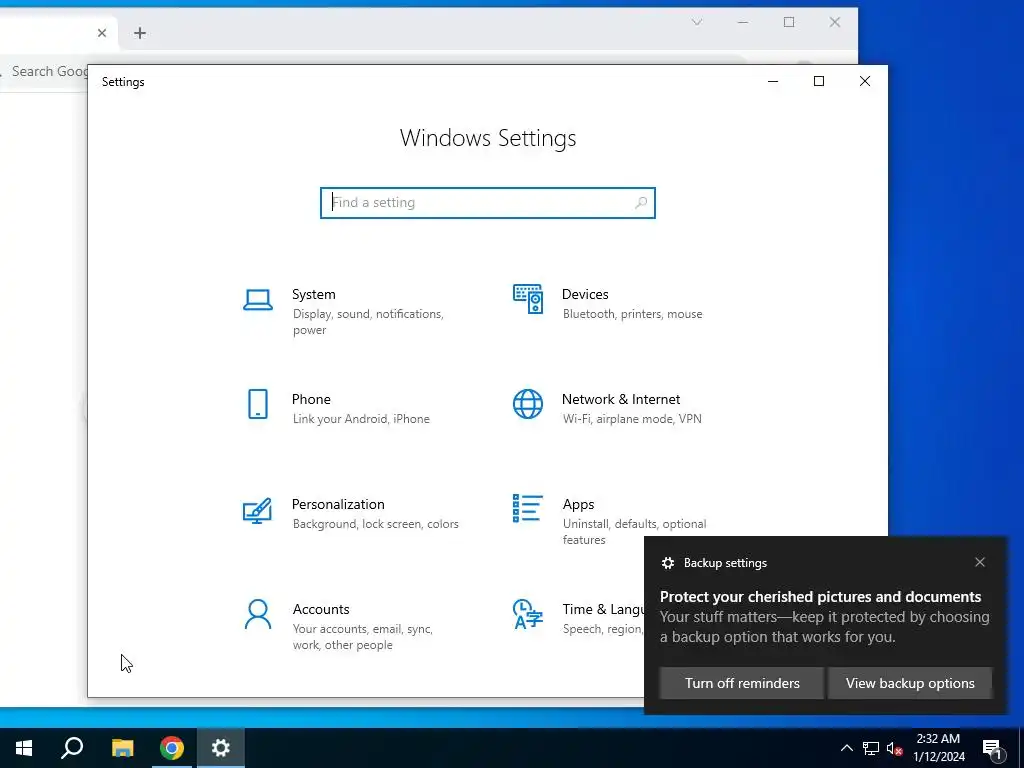Open the Phone settings icon

click(x=258, y=404)
